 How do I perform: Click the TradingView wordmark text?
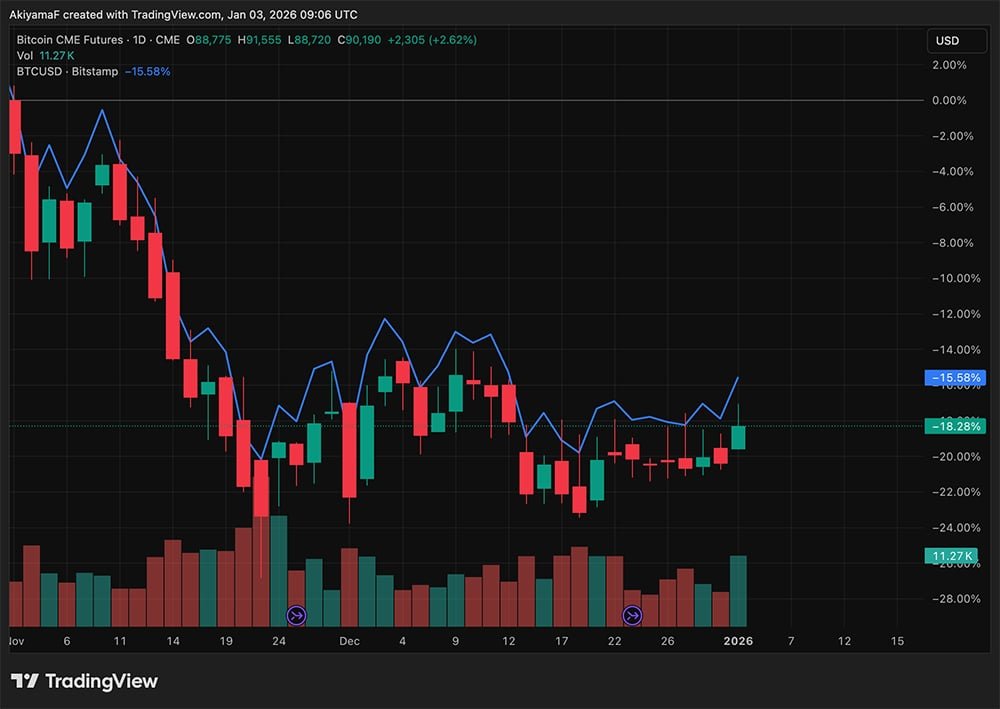coord(102,681)
